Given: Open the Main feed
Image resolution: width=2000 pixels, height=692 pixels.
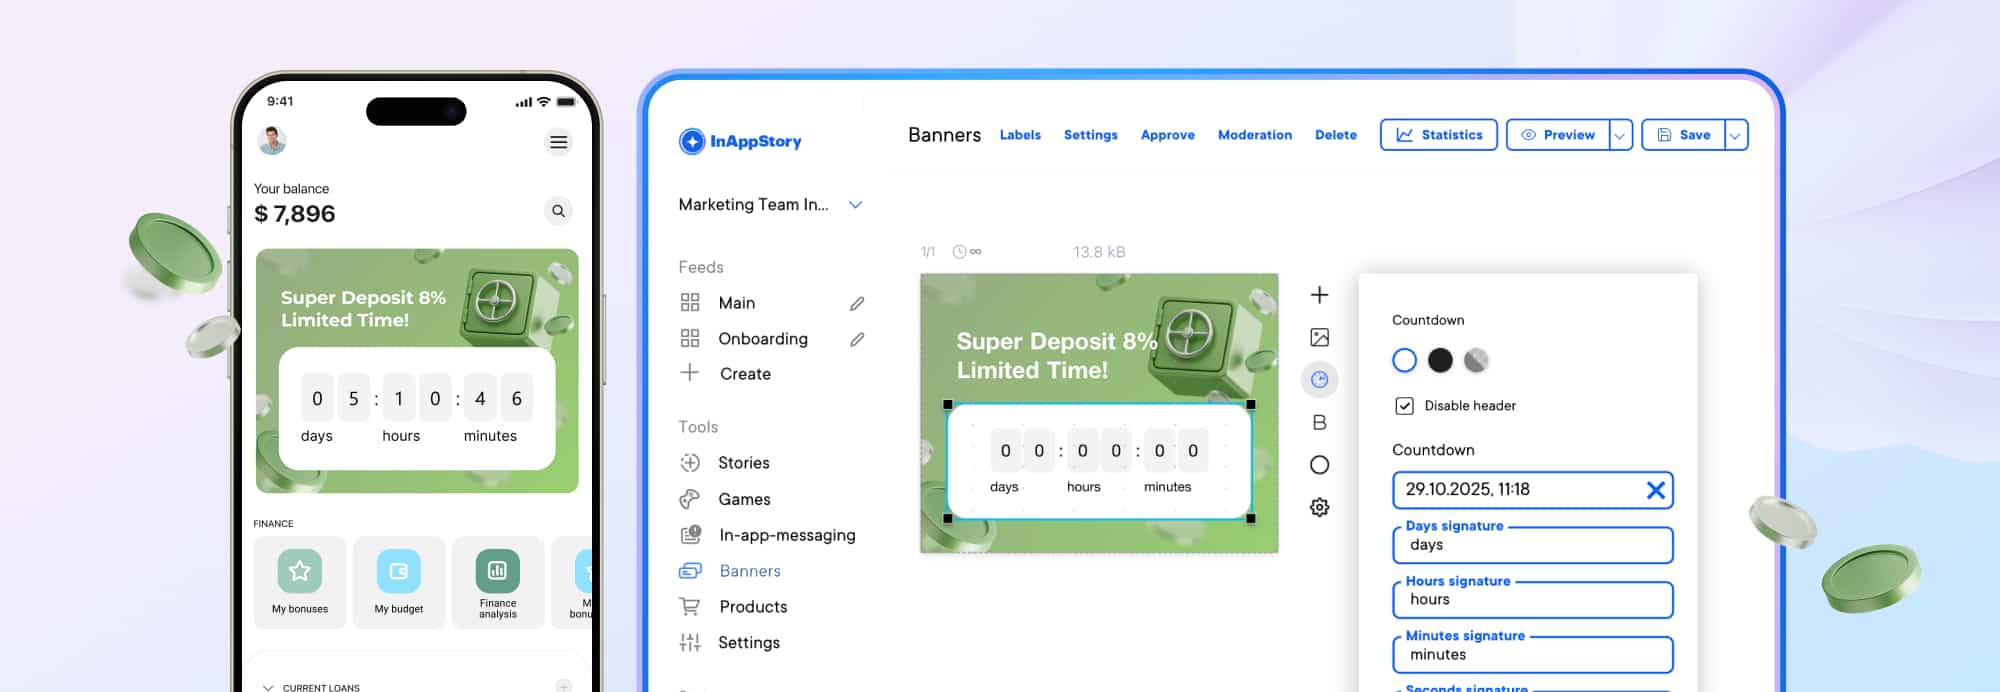Looking at the screenshot, I should click(x=737, y=303).
